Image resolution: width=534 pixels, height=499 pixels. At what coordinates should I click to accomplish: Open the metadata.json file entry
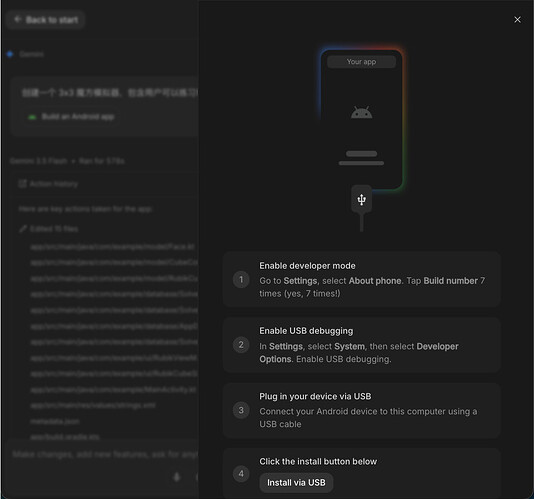click(55, 421)
